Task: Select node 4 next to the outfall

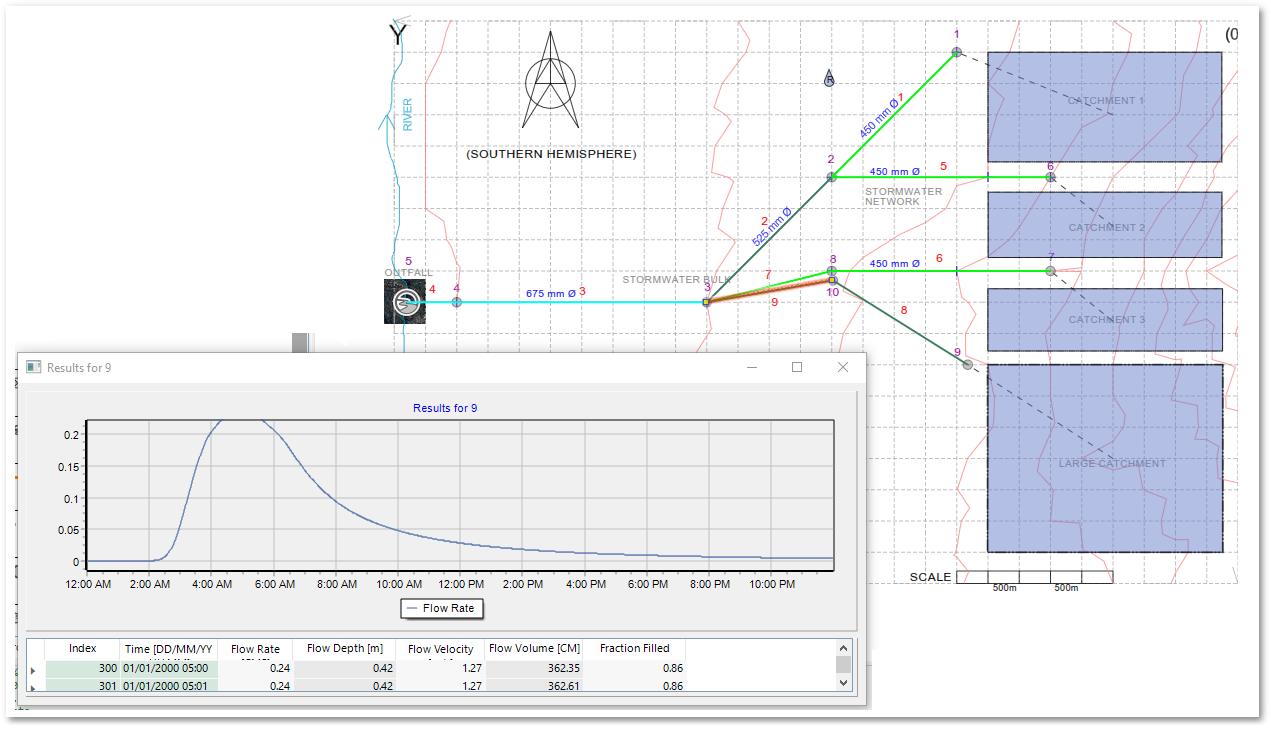Action: tap(457, 302)
